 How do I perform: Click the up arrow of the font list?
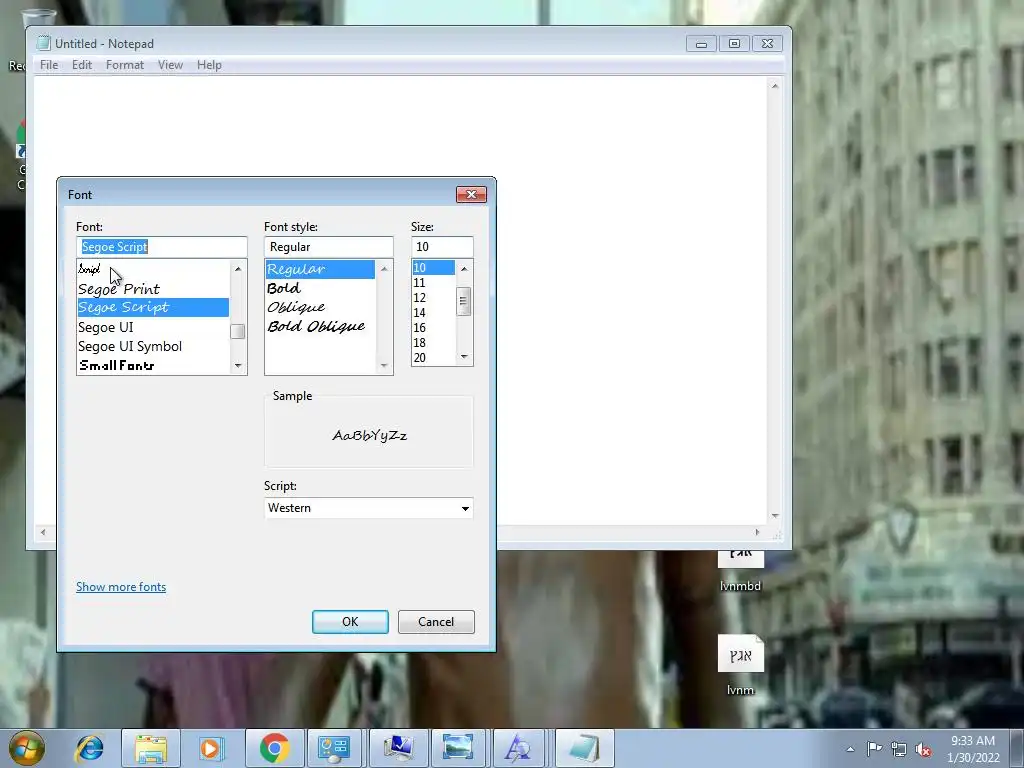(238, 269)
